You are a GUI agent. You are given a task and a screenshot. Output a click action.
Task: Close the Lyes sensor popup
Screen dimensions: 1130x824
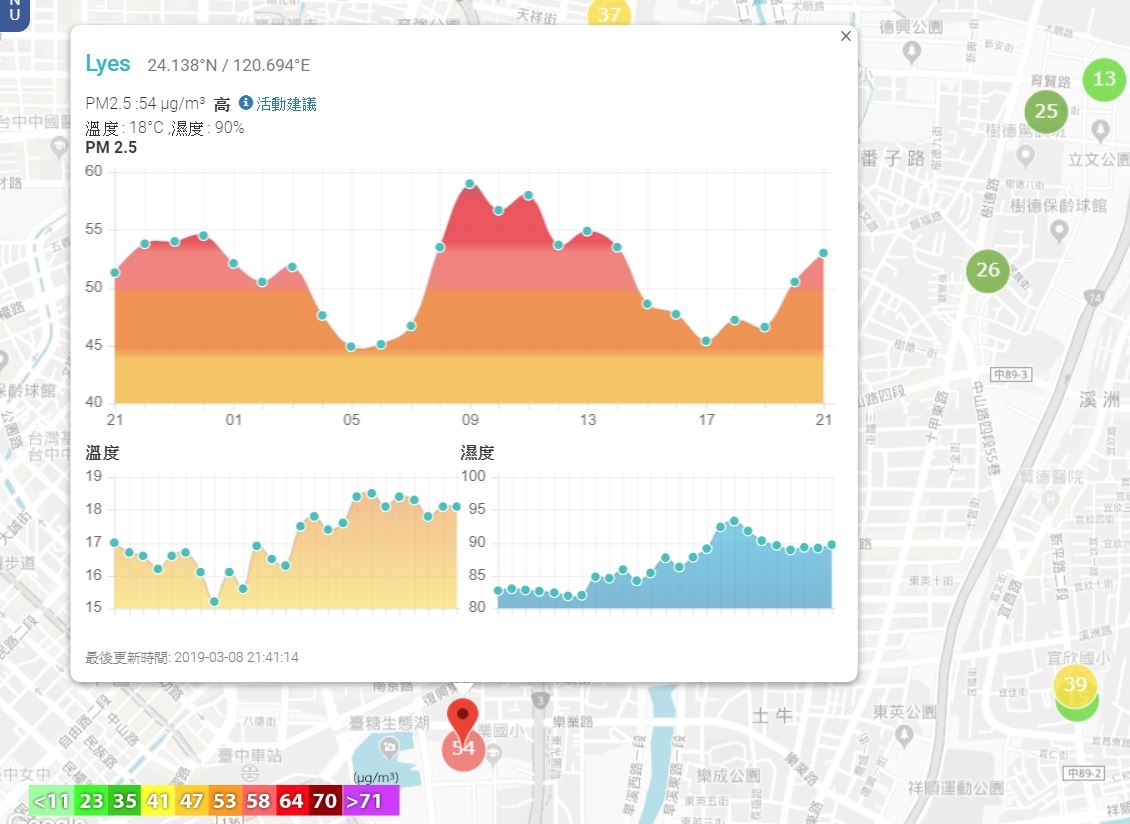pos(845,36)
